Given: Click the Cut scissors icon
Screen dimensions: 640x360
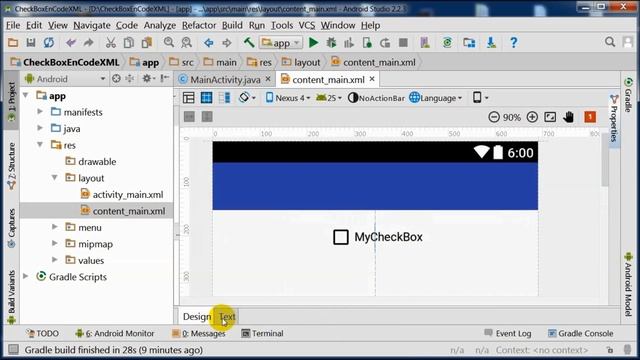Looking at the screenshot, I should [111, 42].
